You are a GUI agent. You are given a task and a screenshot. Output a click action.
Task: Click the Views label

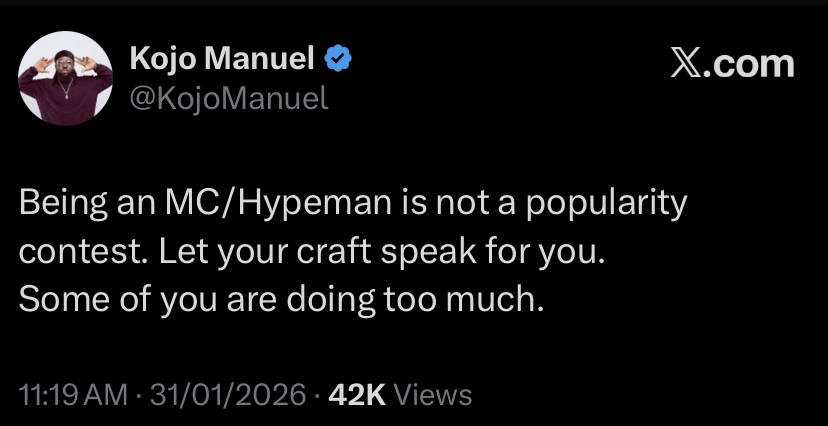tap(433, 394)
